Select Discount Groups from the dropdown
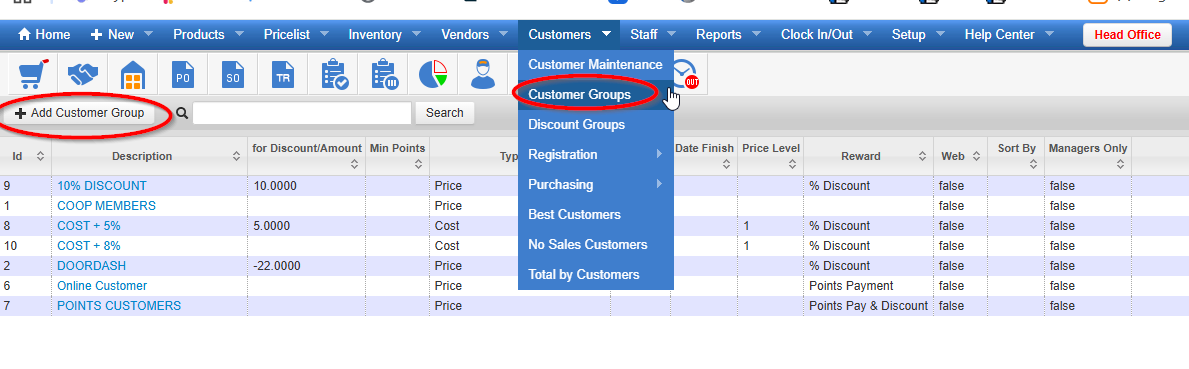Viewport: 1189px width, 369px height. [595, 124]
